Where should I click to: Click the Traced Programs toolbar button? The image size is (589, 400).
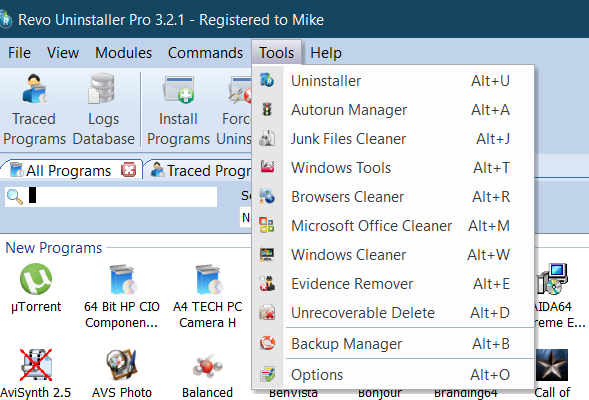pos(34,109)
